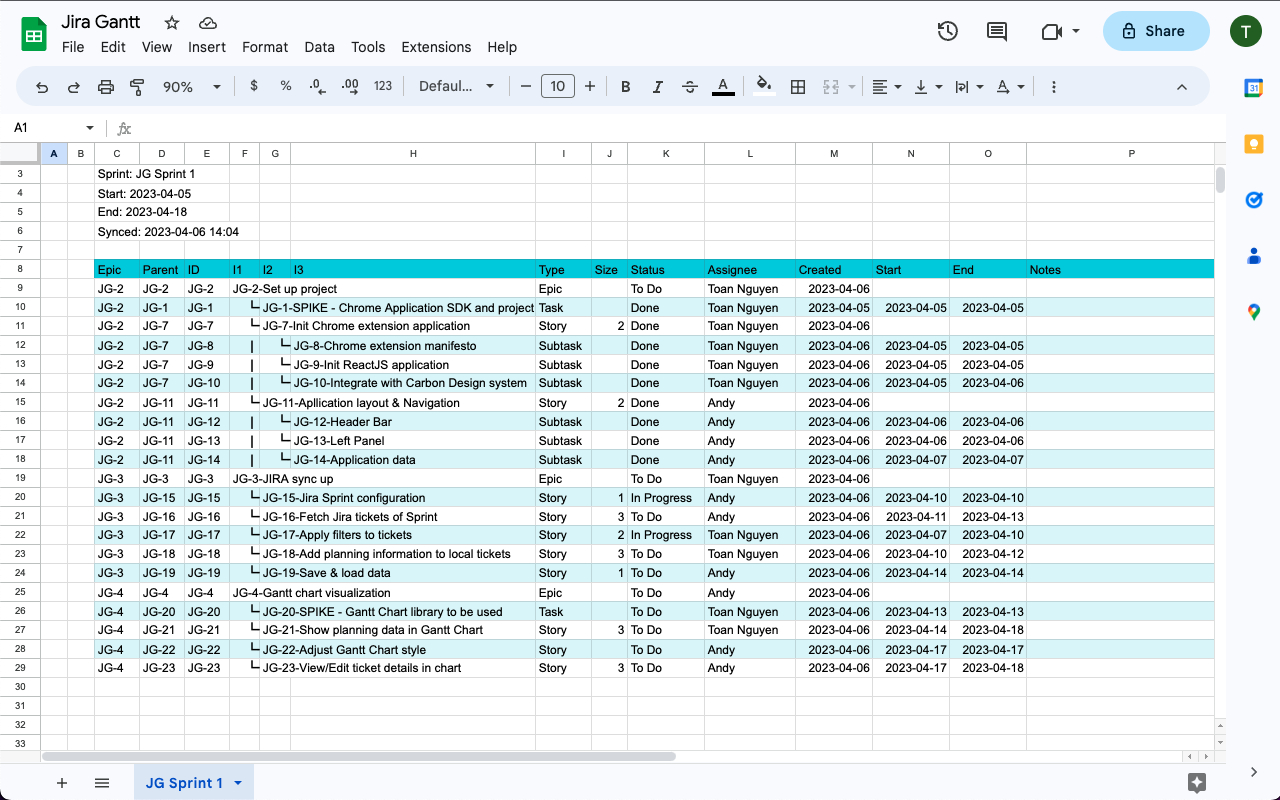Add a new sheet

click(62, 783)
